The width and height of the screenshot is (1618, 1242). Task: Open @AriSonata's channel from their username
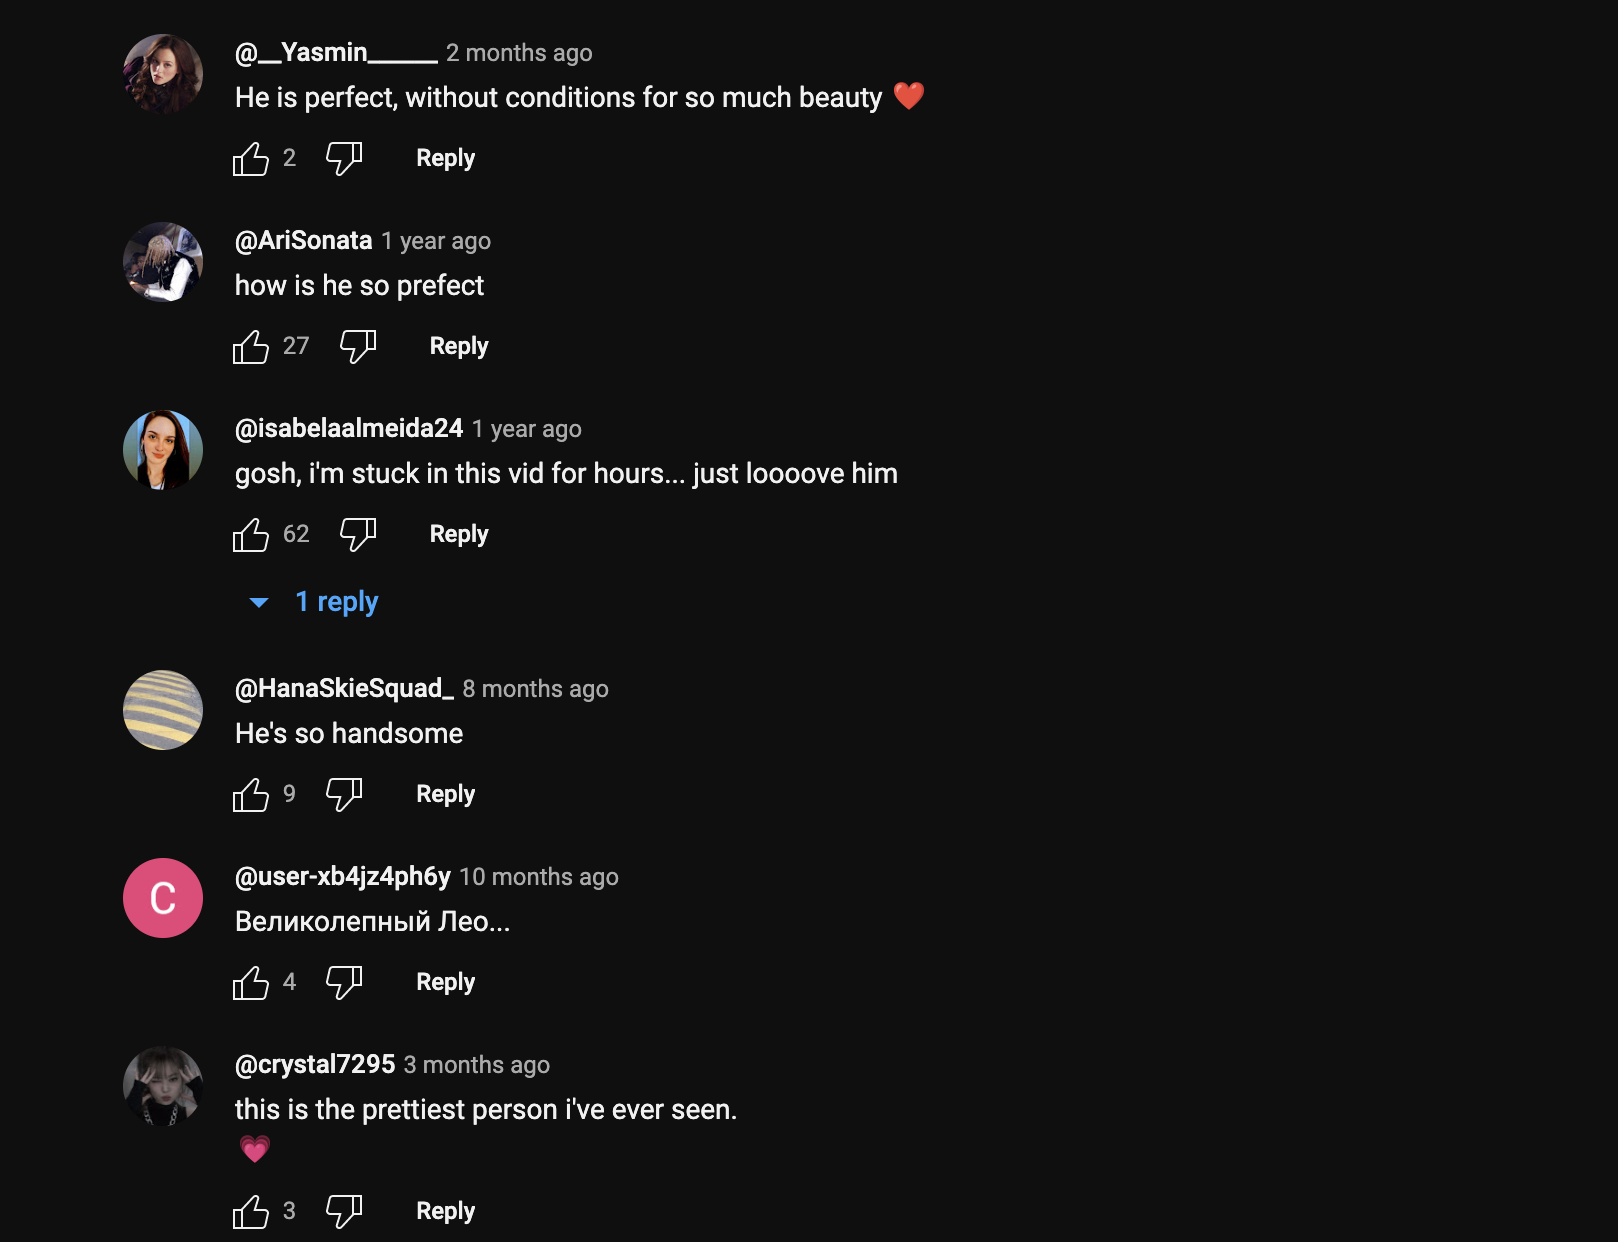(303, 240)
